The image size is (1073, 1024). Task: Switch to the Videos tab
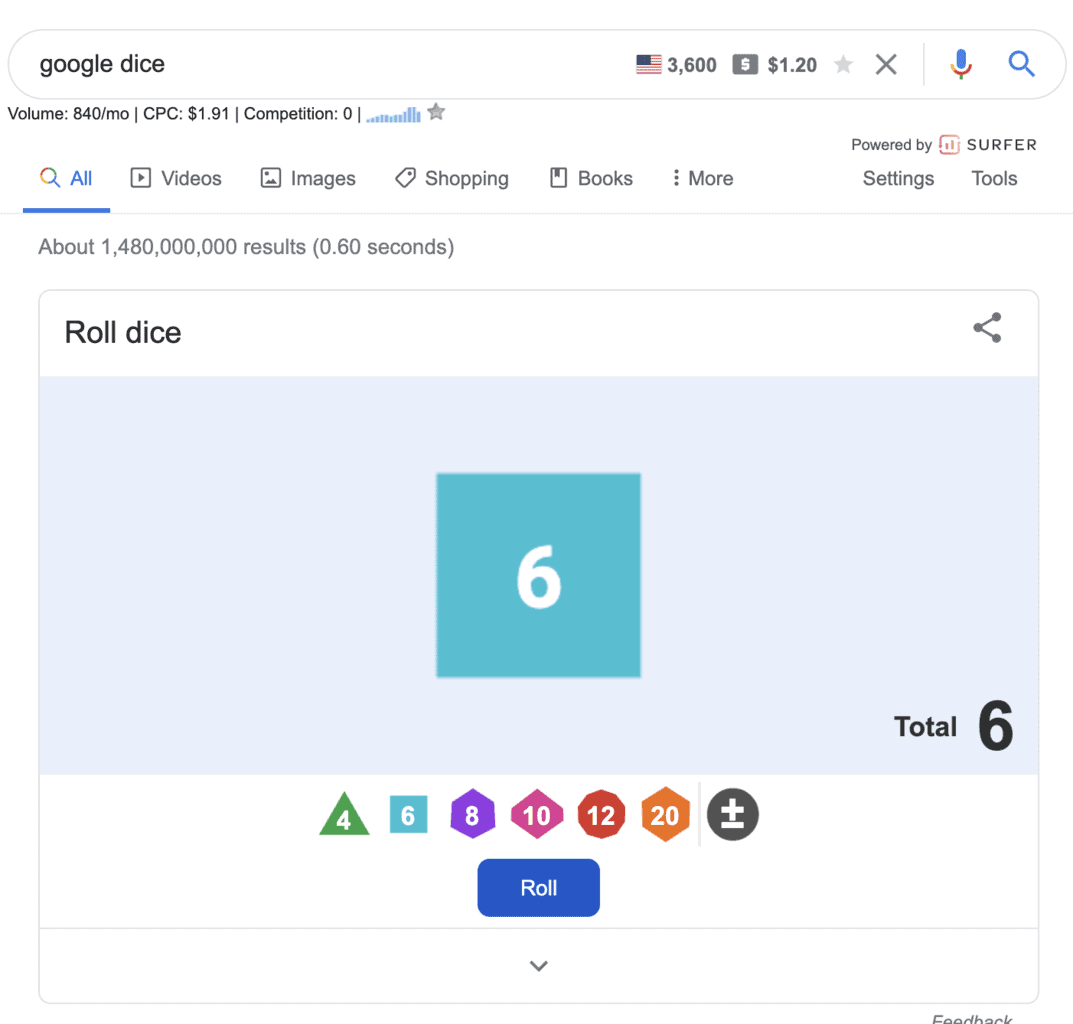tap(176, 179)
